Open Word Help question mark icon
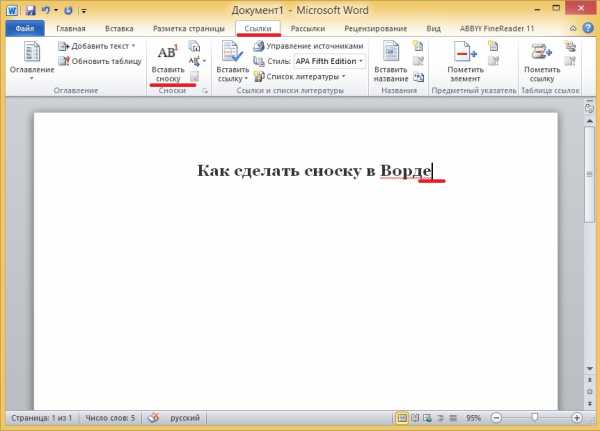 tap(588, 28)
